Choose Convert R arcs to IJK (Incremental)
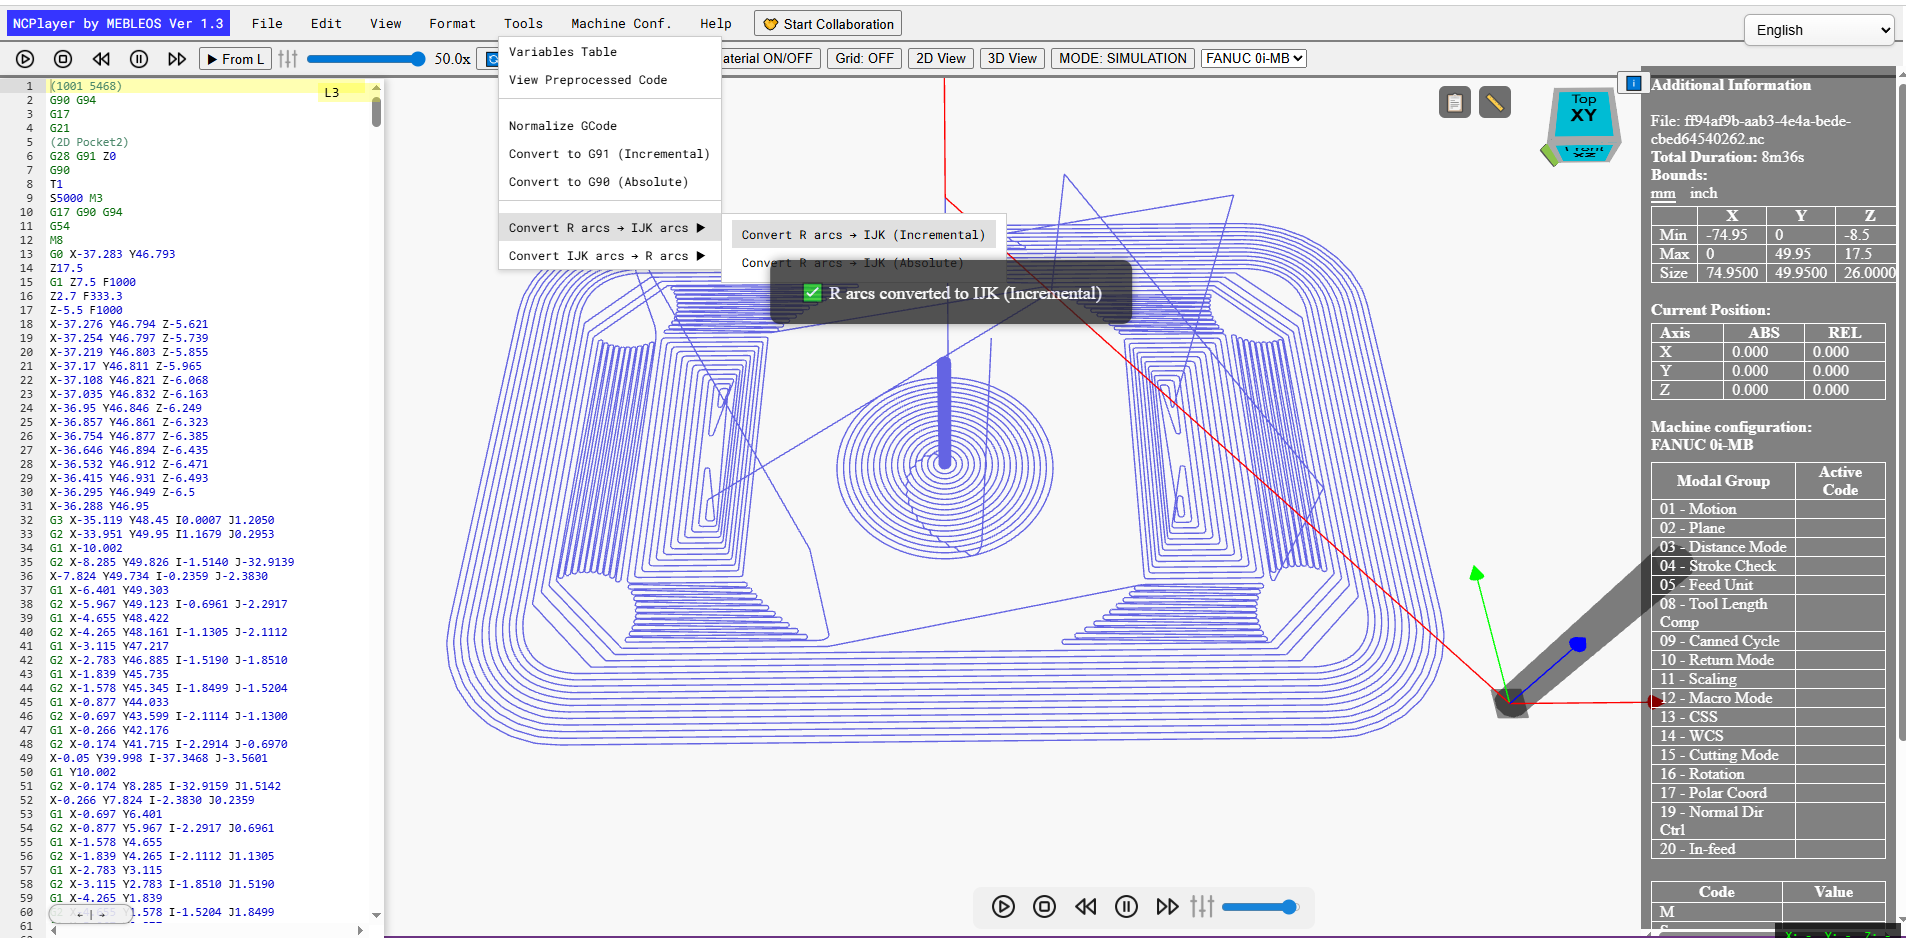Image resolution: width=1906 pixels, height=938 pixels. 863,235
